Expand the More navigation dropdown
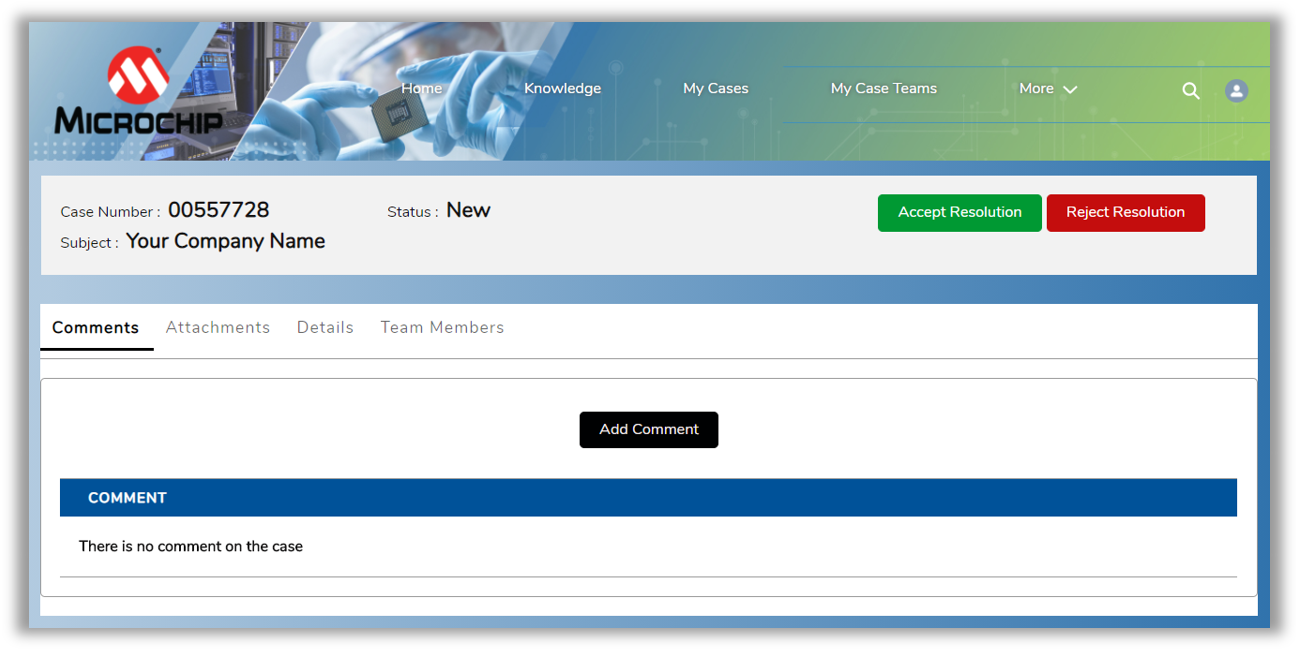The width and height of the screenshot is (1296, 649). (1047, 89)
